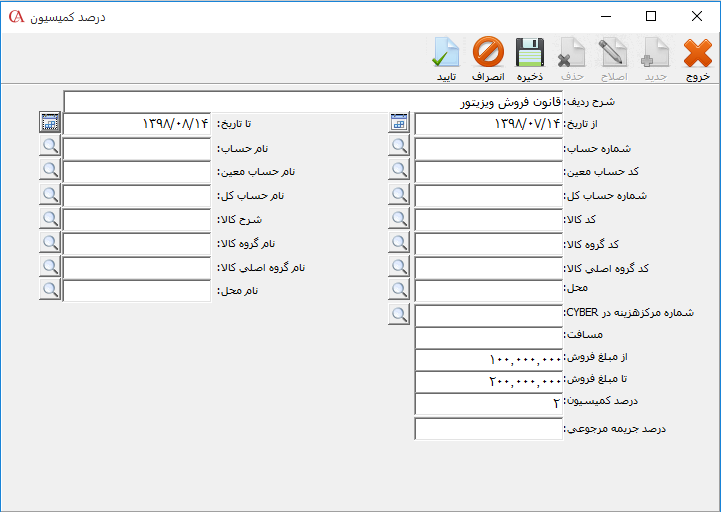The image size is (721, 512).
Task: Click search icon beside نام حساب کل field
Action: click(x=50, y=195)
